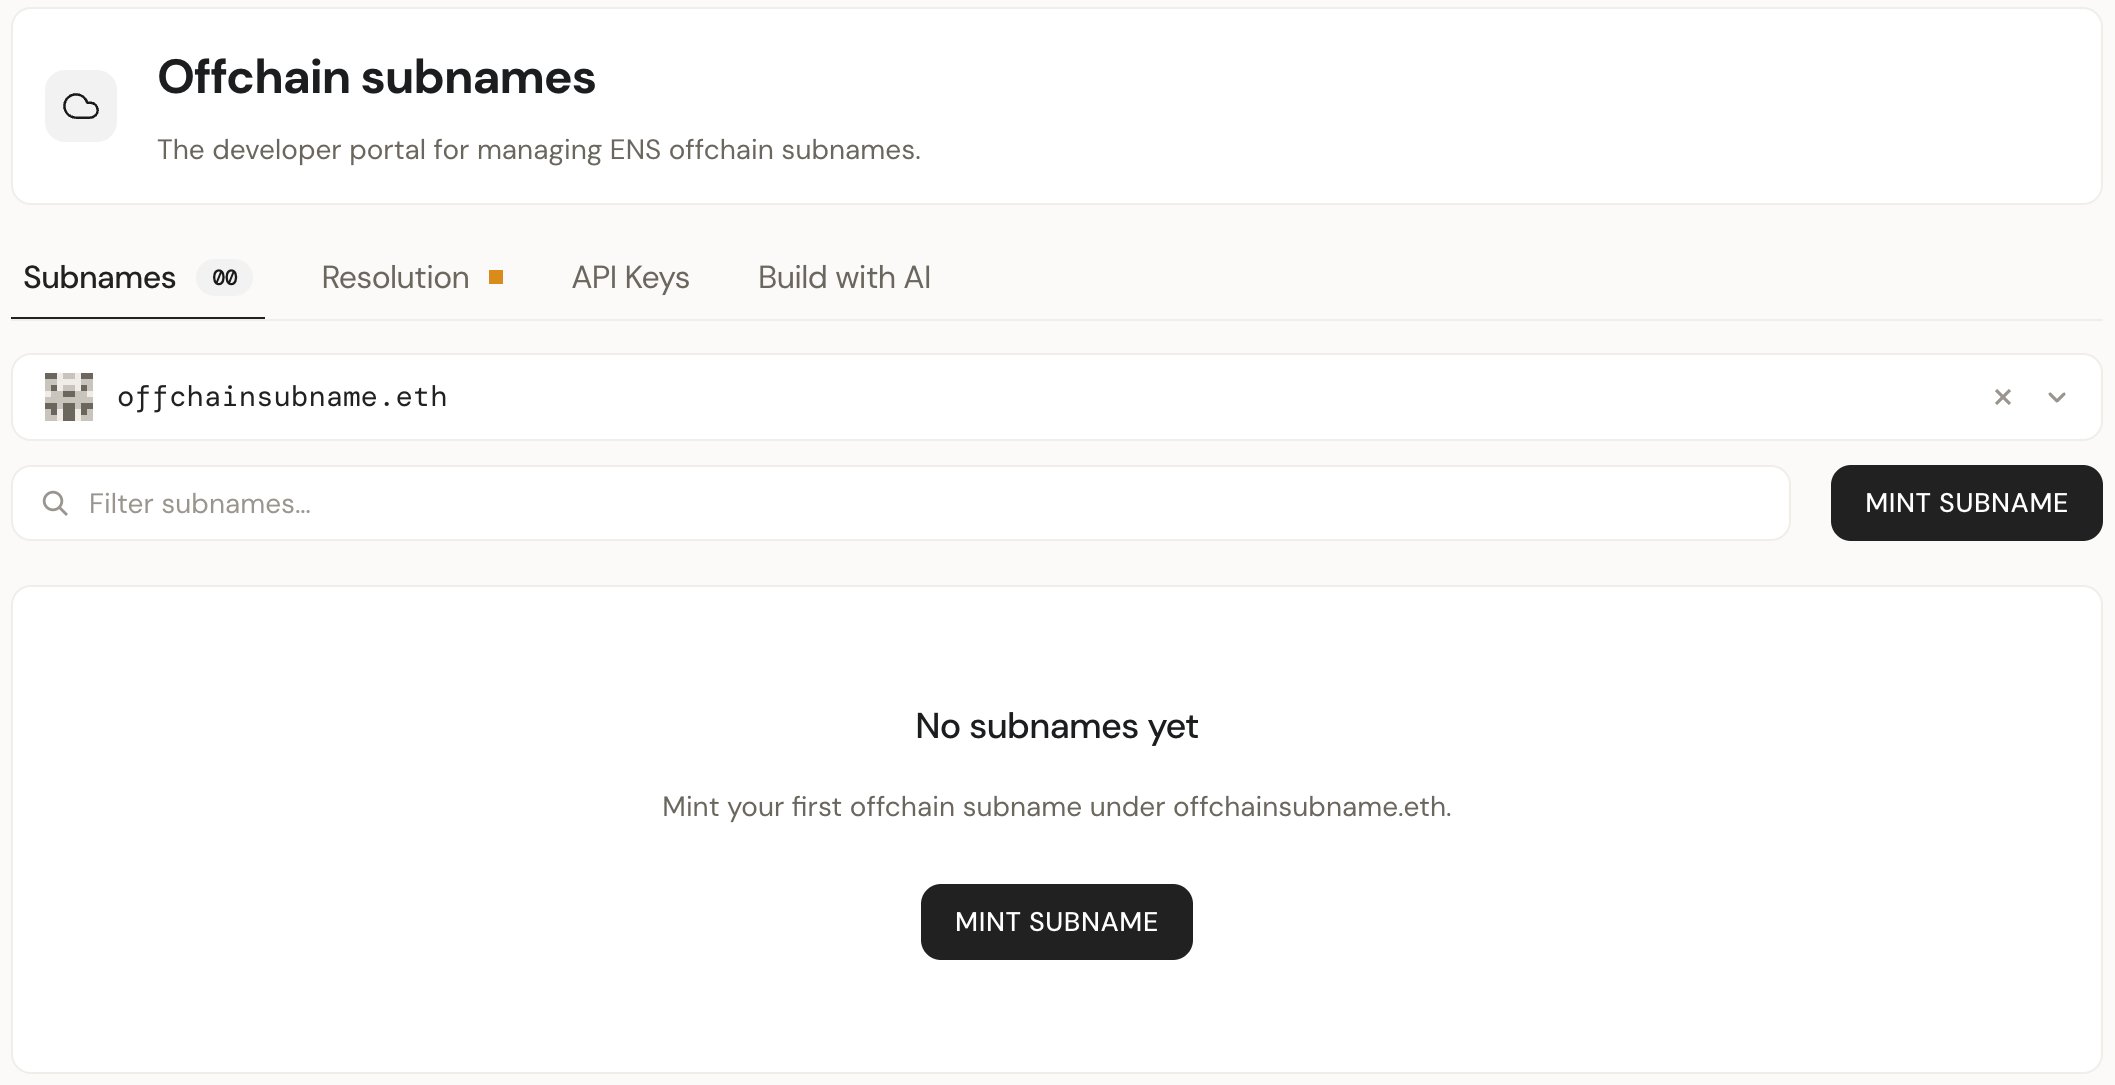This screenshot has height=1085, width=2115.
Task: Expand the ENS name selector chevron
Action: pos(2057,397)
